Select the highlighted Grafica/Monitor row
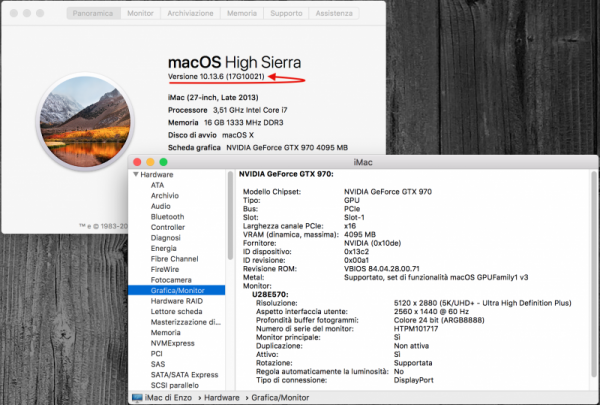Viewport: 600px width, 405px height. [177, 291]
